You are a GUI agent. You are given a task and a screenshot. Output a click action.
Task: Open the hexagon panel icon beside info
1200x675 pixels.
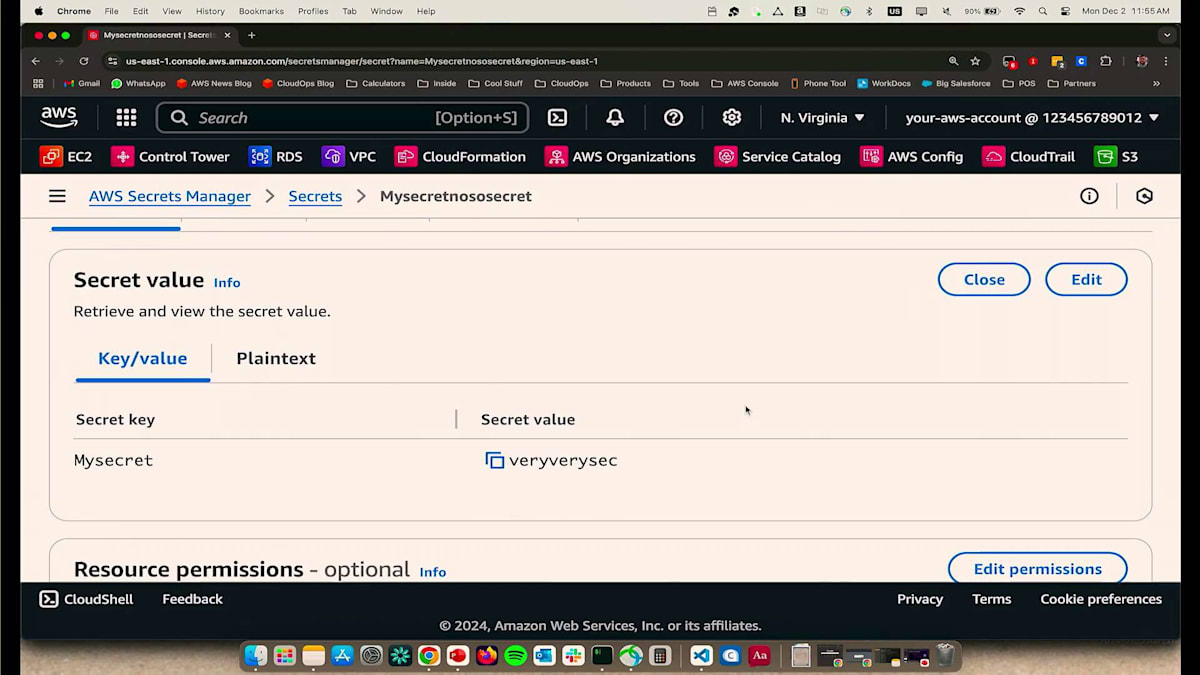pos(1145,196)
